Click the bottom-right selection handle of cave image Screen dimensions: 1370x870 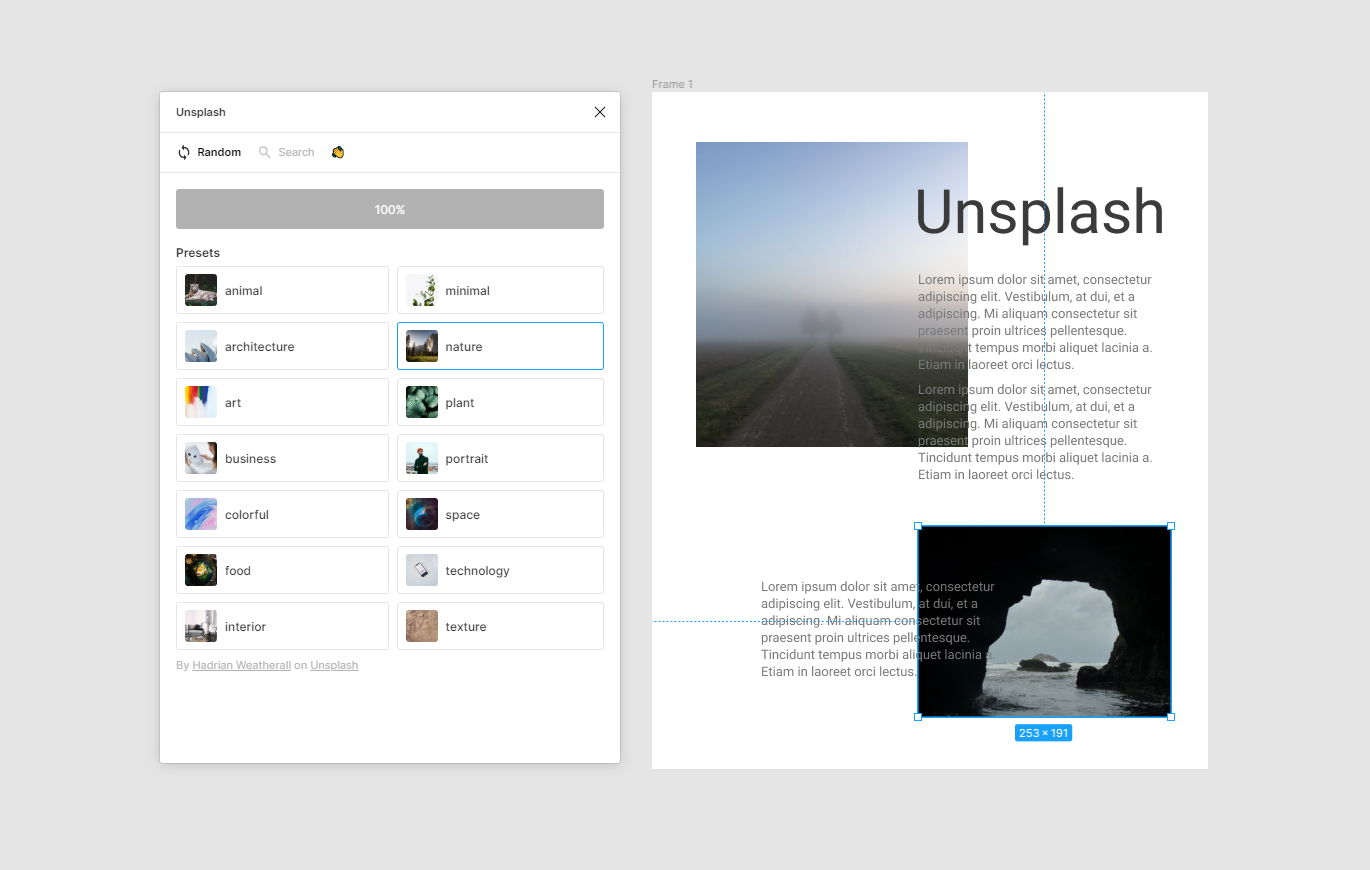pyautogui.click(x=1171, y=717)
